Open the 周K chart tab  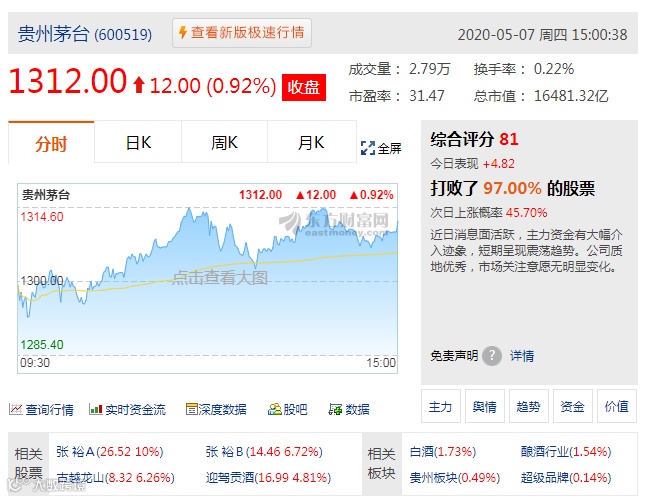(224, 143)
